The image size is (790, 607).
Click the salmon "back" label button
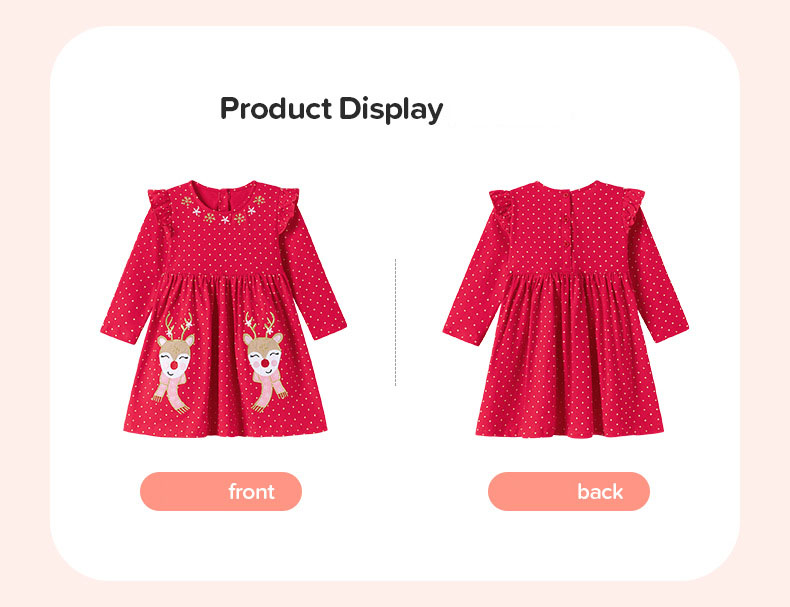pyautogui.click(x=569, y=491)
